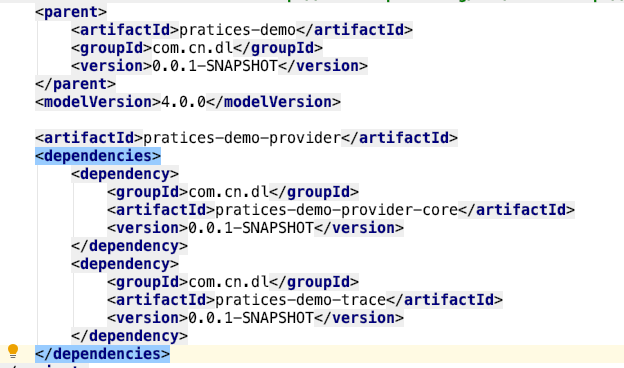Click parent groupId value com.cn.dl
This screenshot has height=368, width=624.
tap(193, 48)
